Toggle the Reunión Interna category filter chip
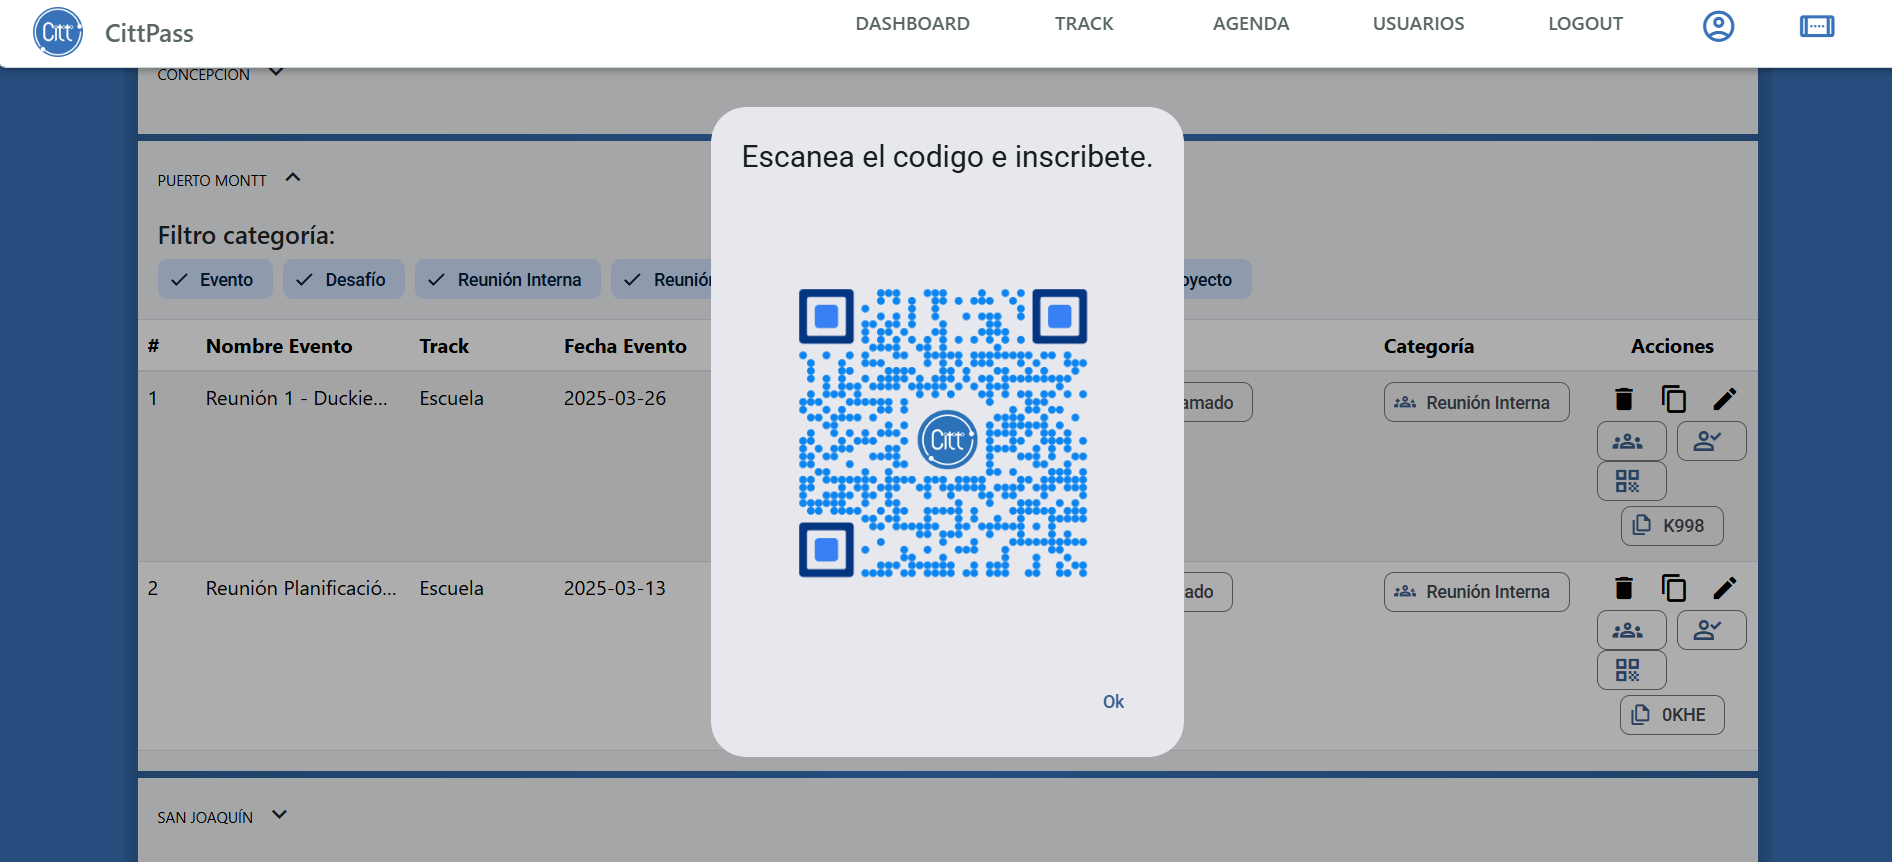This screenshot has width=1892, height=862. (x=508, y=280)
